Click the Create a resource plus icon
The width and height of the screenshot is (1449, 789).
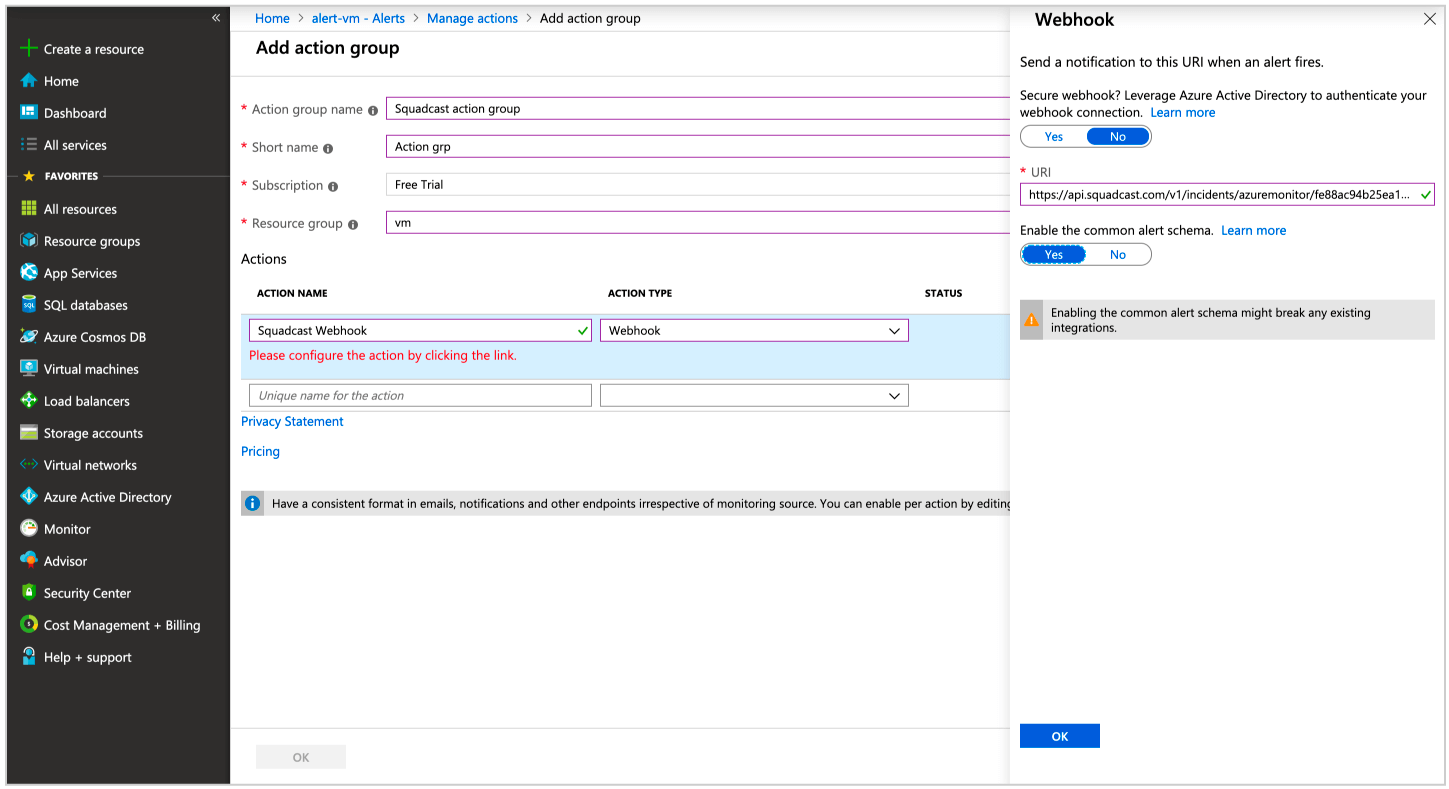click(29, 49)
